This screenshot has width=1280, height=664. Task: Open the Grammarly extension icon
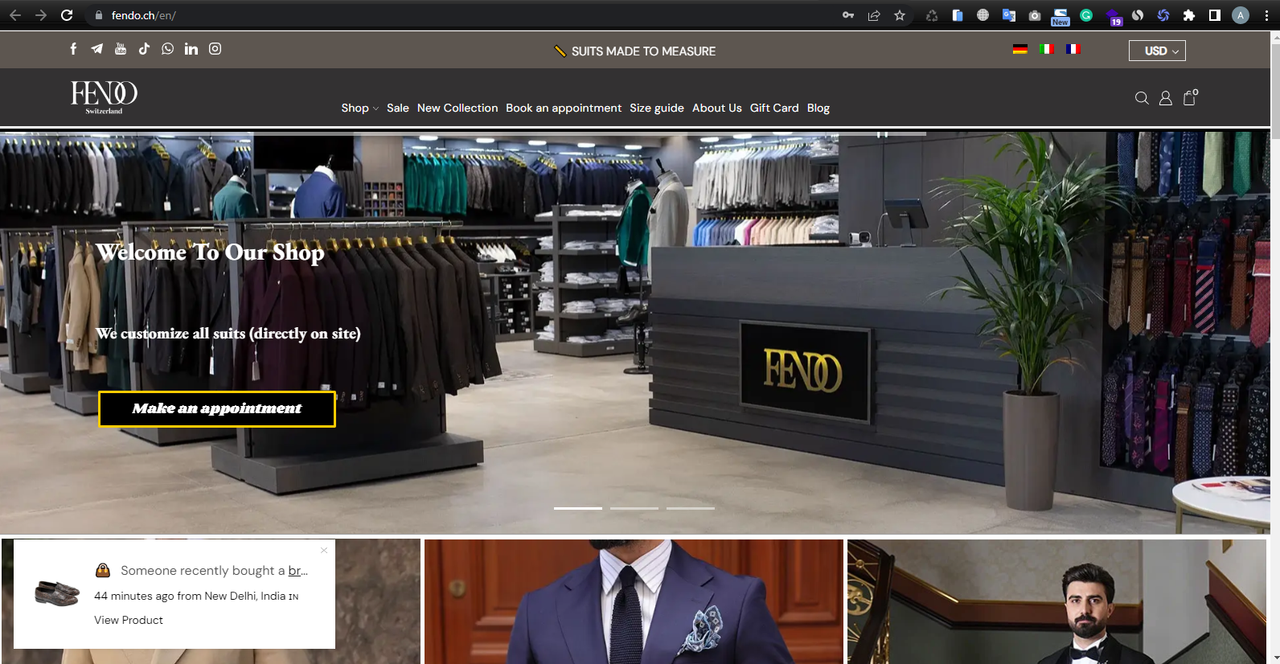point(1086,15)
